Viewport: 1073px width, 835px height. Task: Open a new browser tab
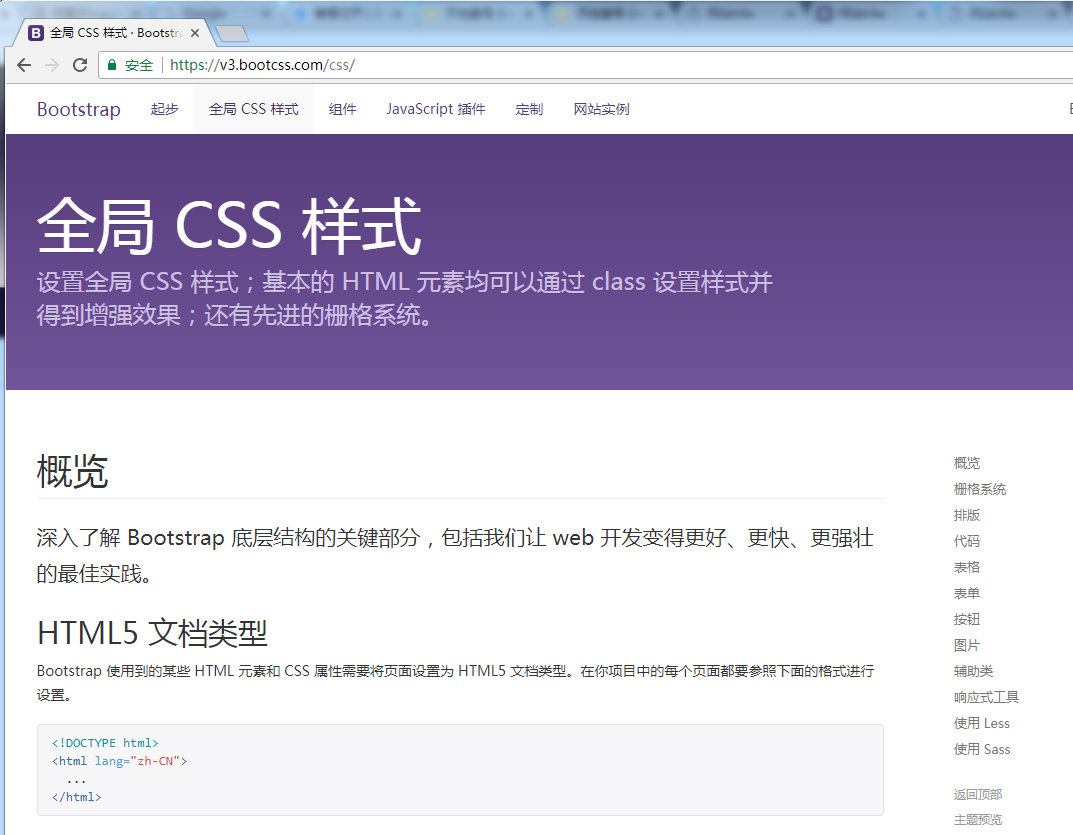[x=232, y=32]
